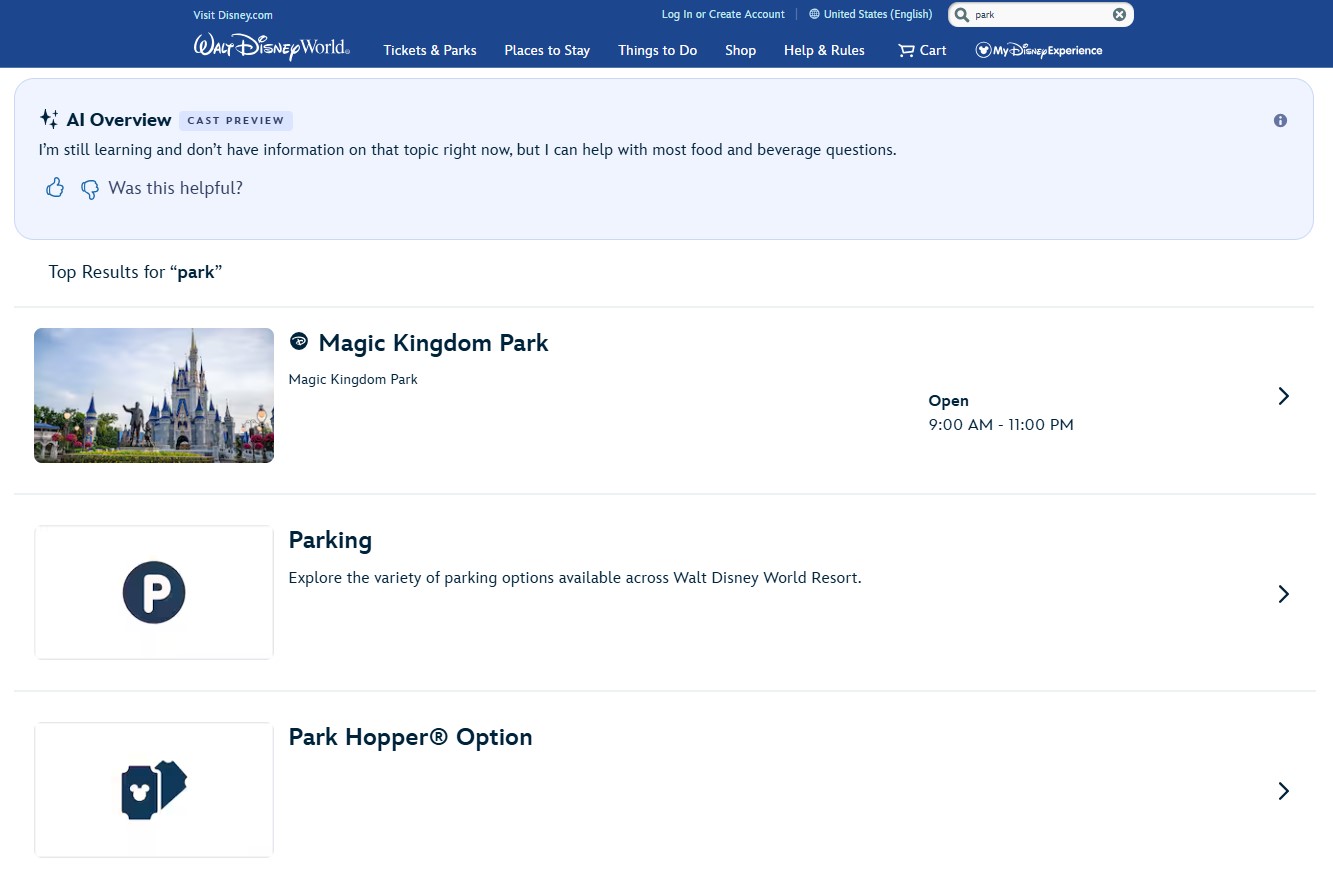Click the shopping cart icon

pos(906,50)
